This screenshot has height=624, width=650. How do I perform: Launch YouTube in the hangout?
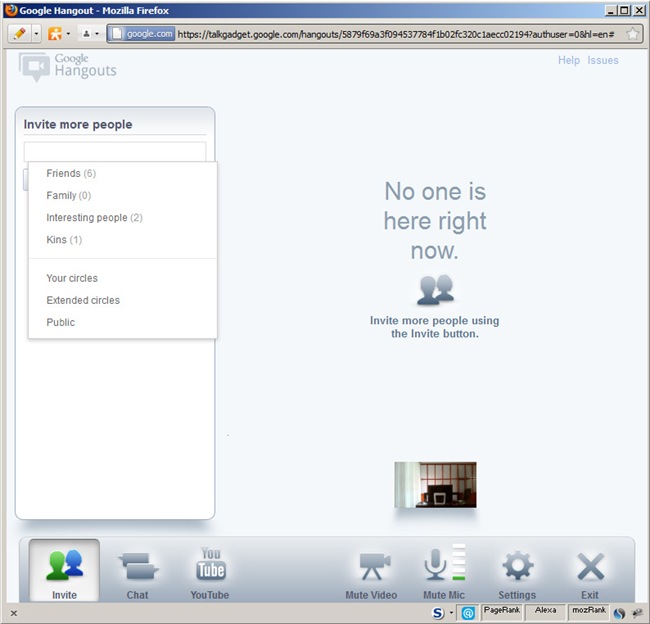pos(210,574)
